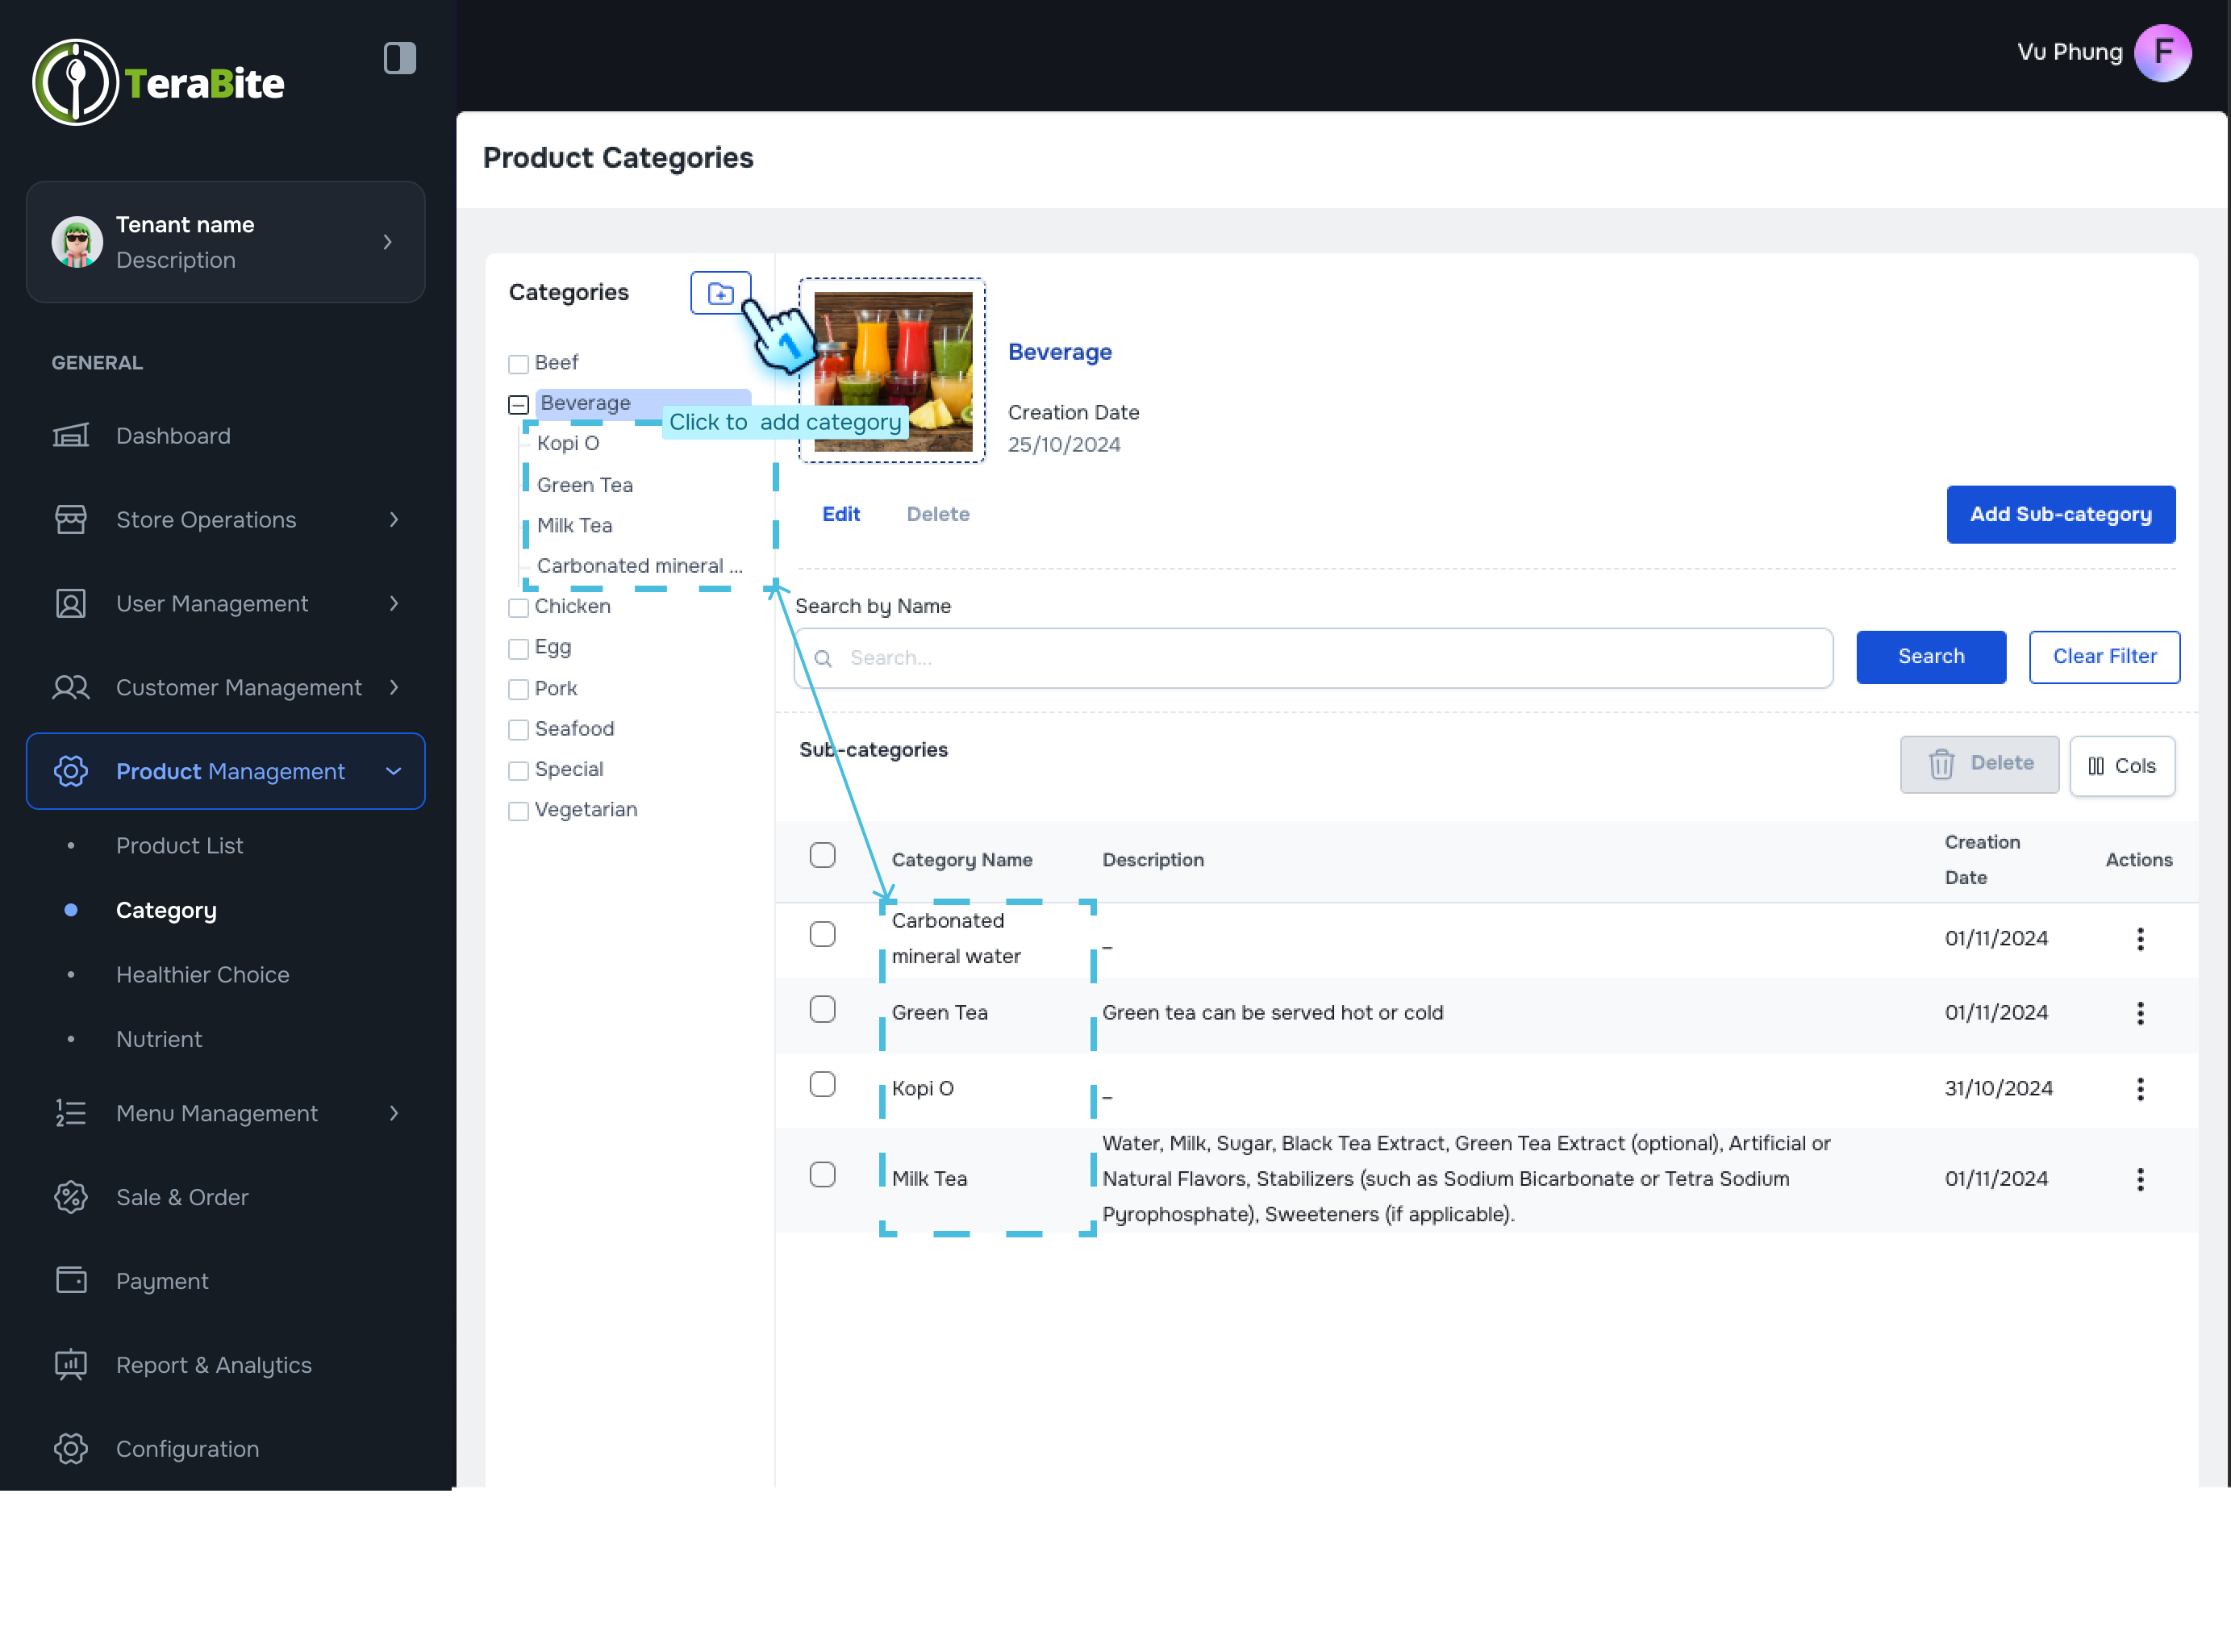The image size is (2231, 1652).
Task: Collapse the sidebar with the panel icon
Action: (x=400, y=58)
